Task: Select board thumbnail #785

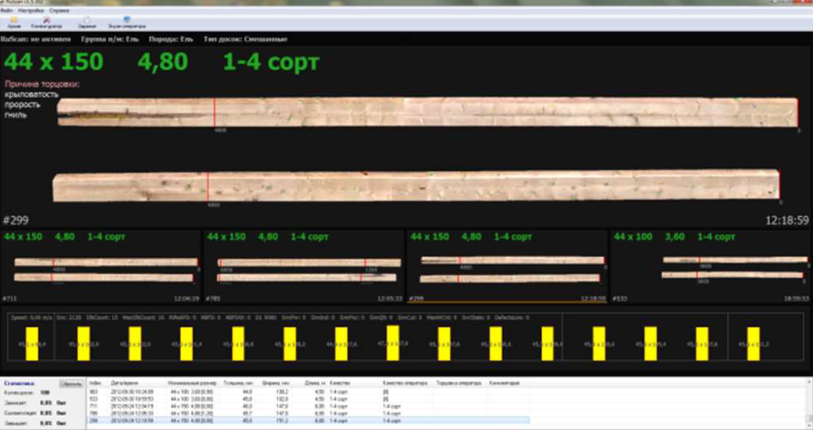Action: tap(303, 268)
